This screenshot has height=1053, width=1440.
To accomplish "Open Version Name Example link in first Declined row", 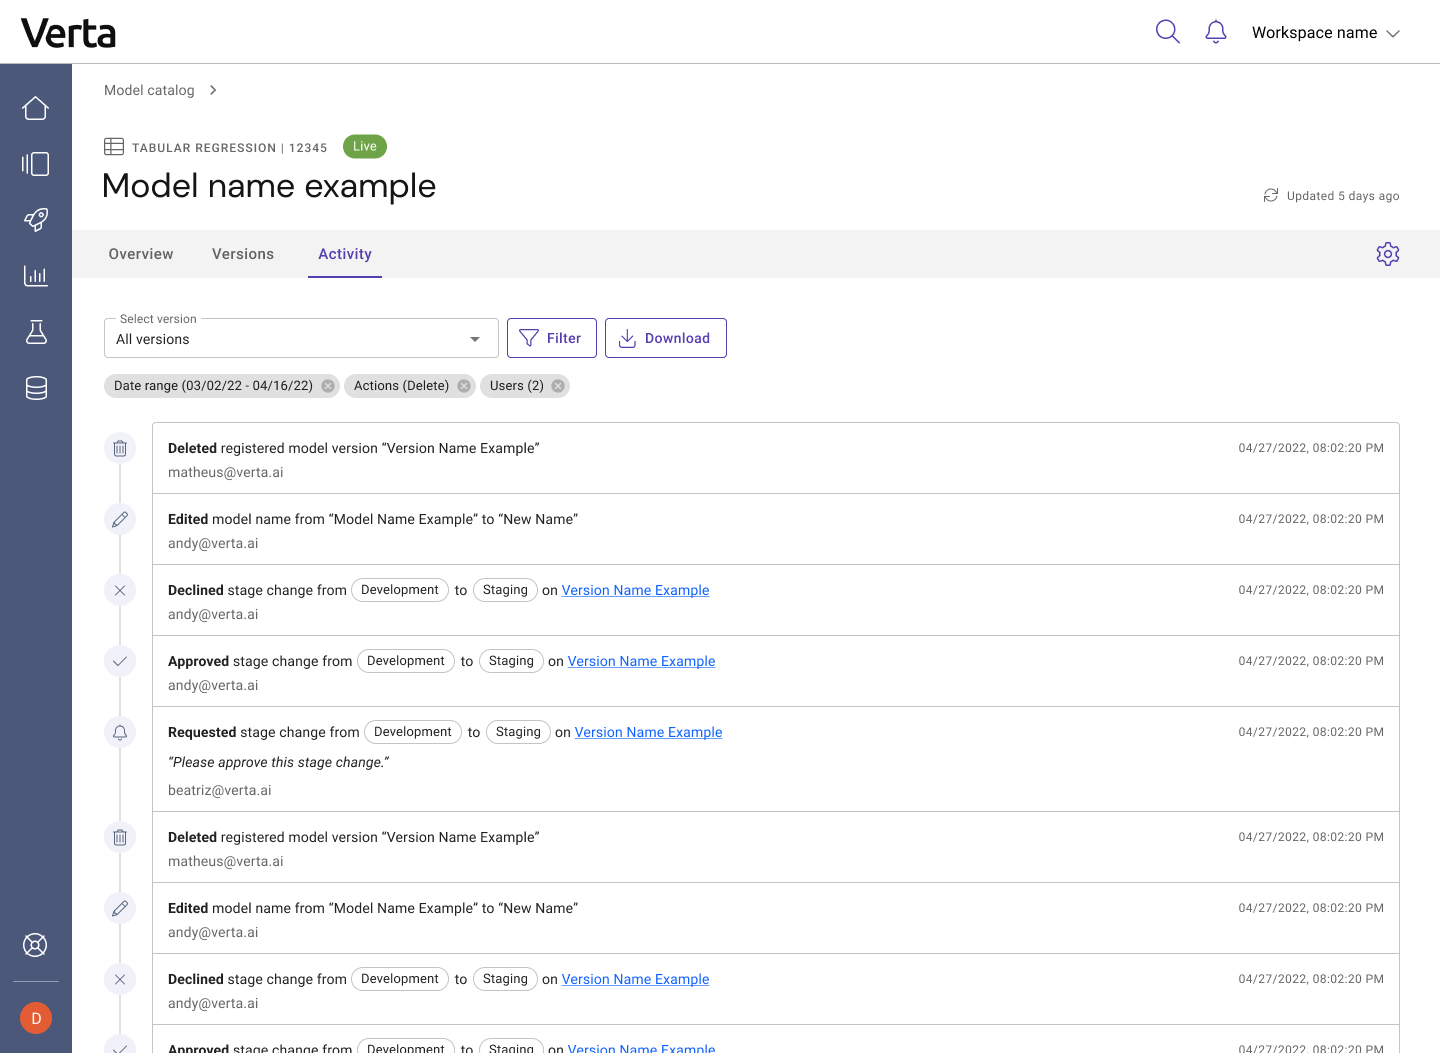I will pyautogui.click(x=635, y=590).
